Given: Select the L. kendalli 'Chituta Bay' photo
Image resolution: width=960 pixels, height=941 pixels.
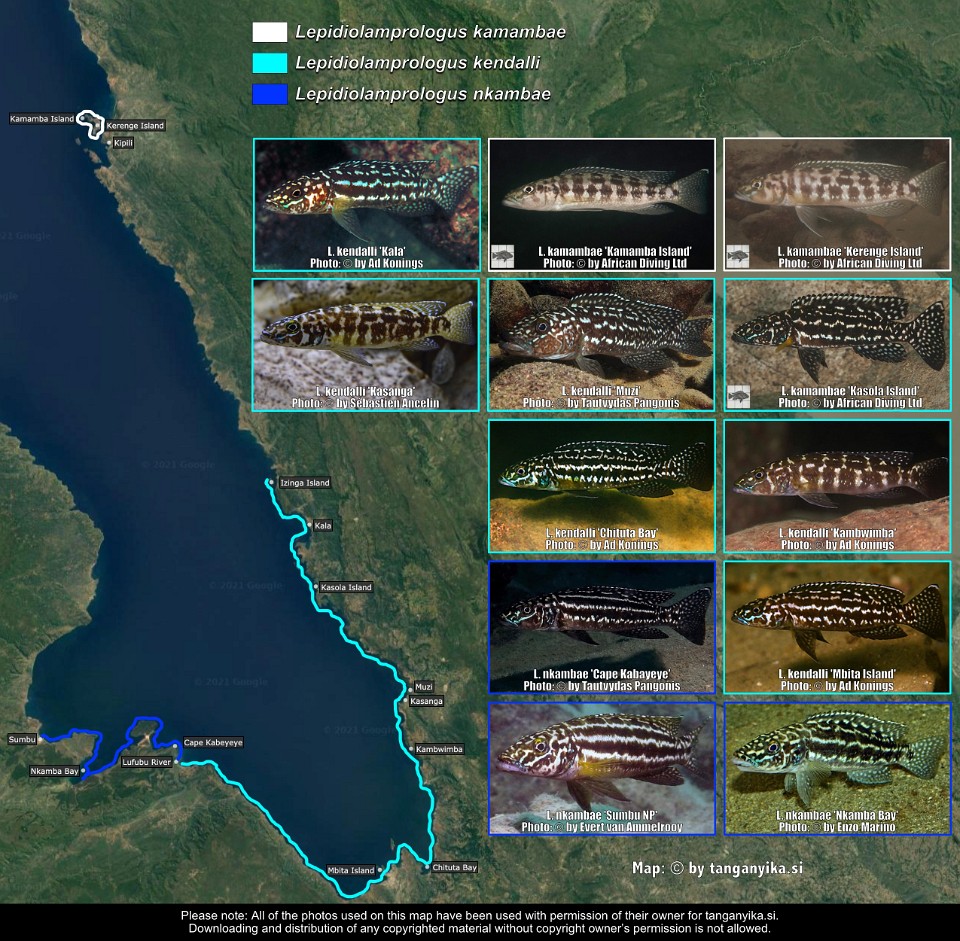Looking at the screenshot, I should [602, 486].
